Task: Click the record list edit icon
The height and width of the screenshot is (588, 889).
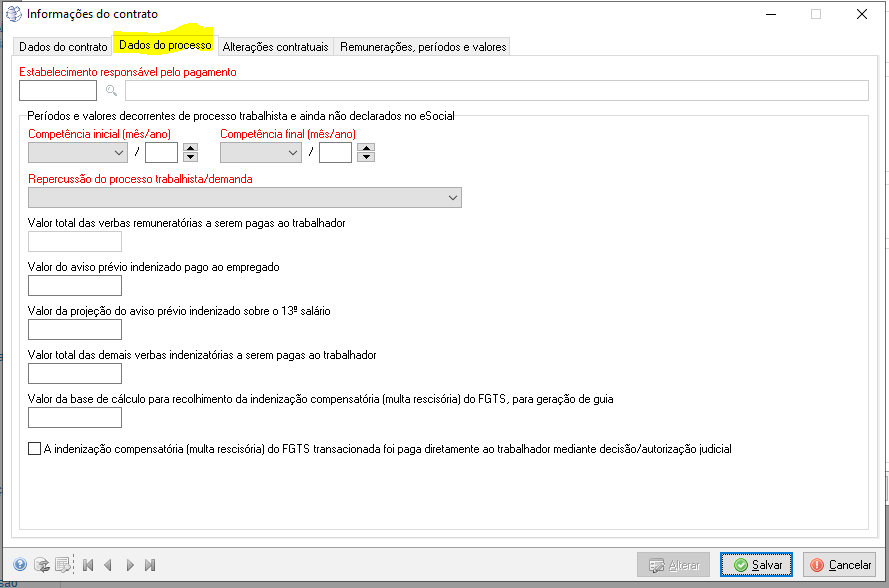Action: pyautogui.click(x=63, y=565)
